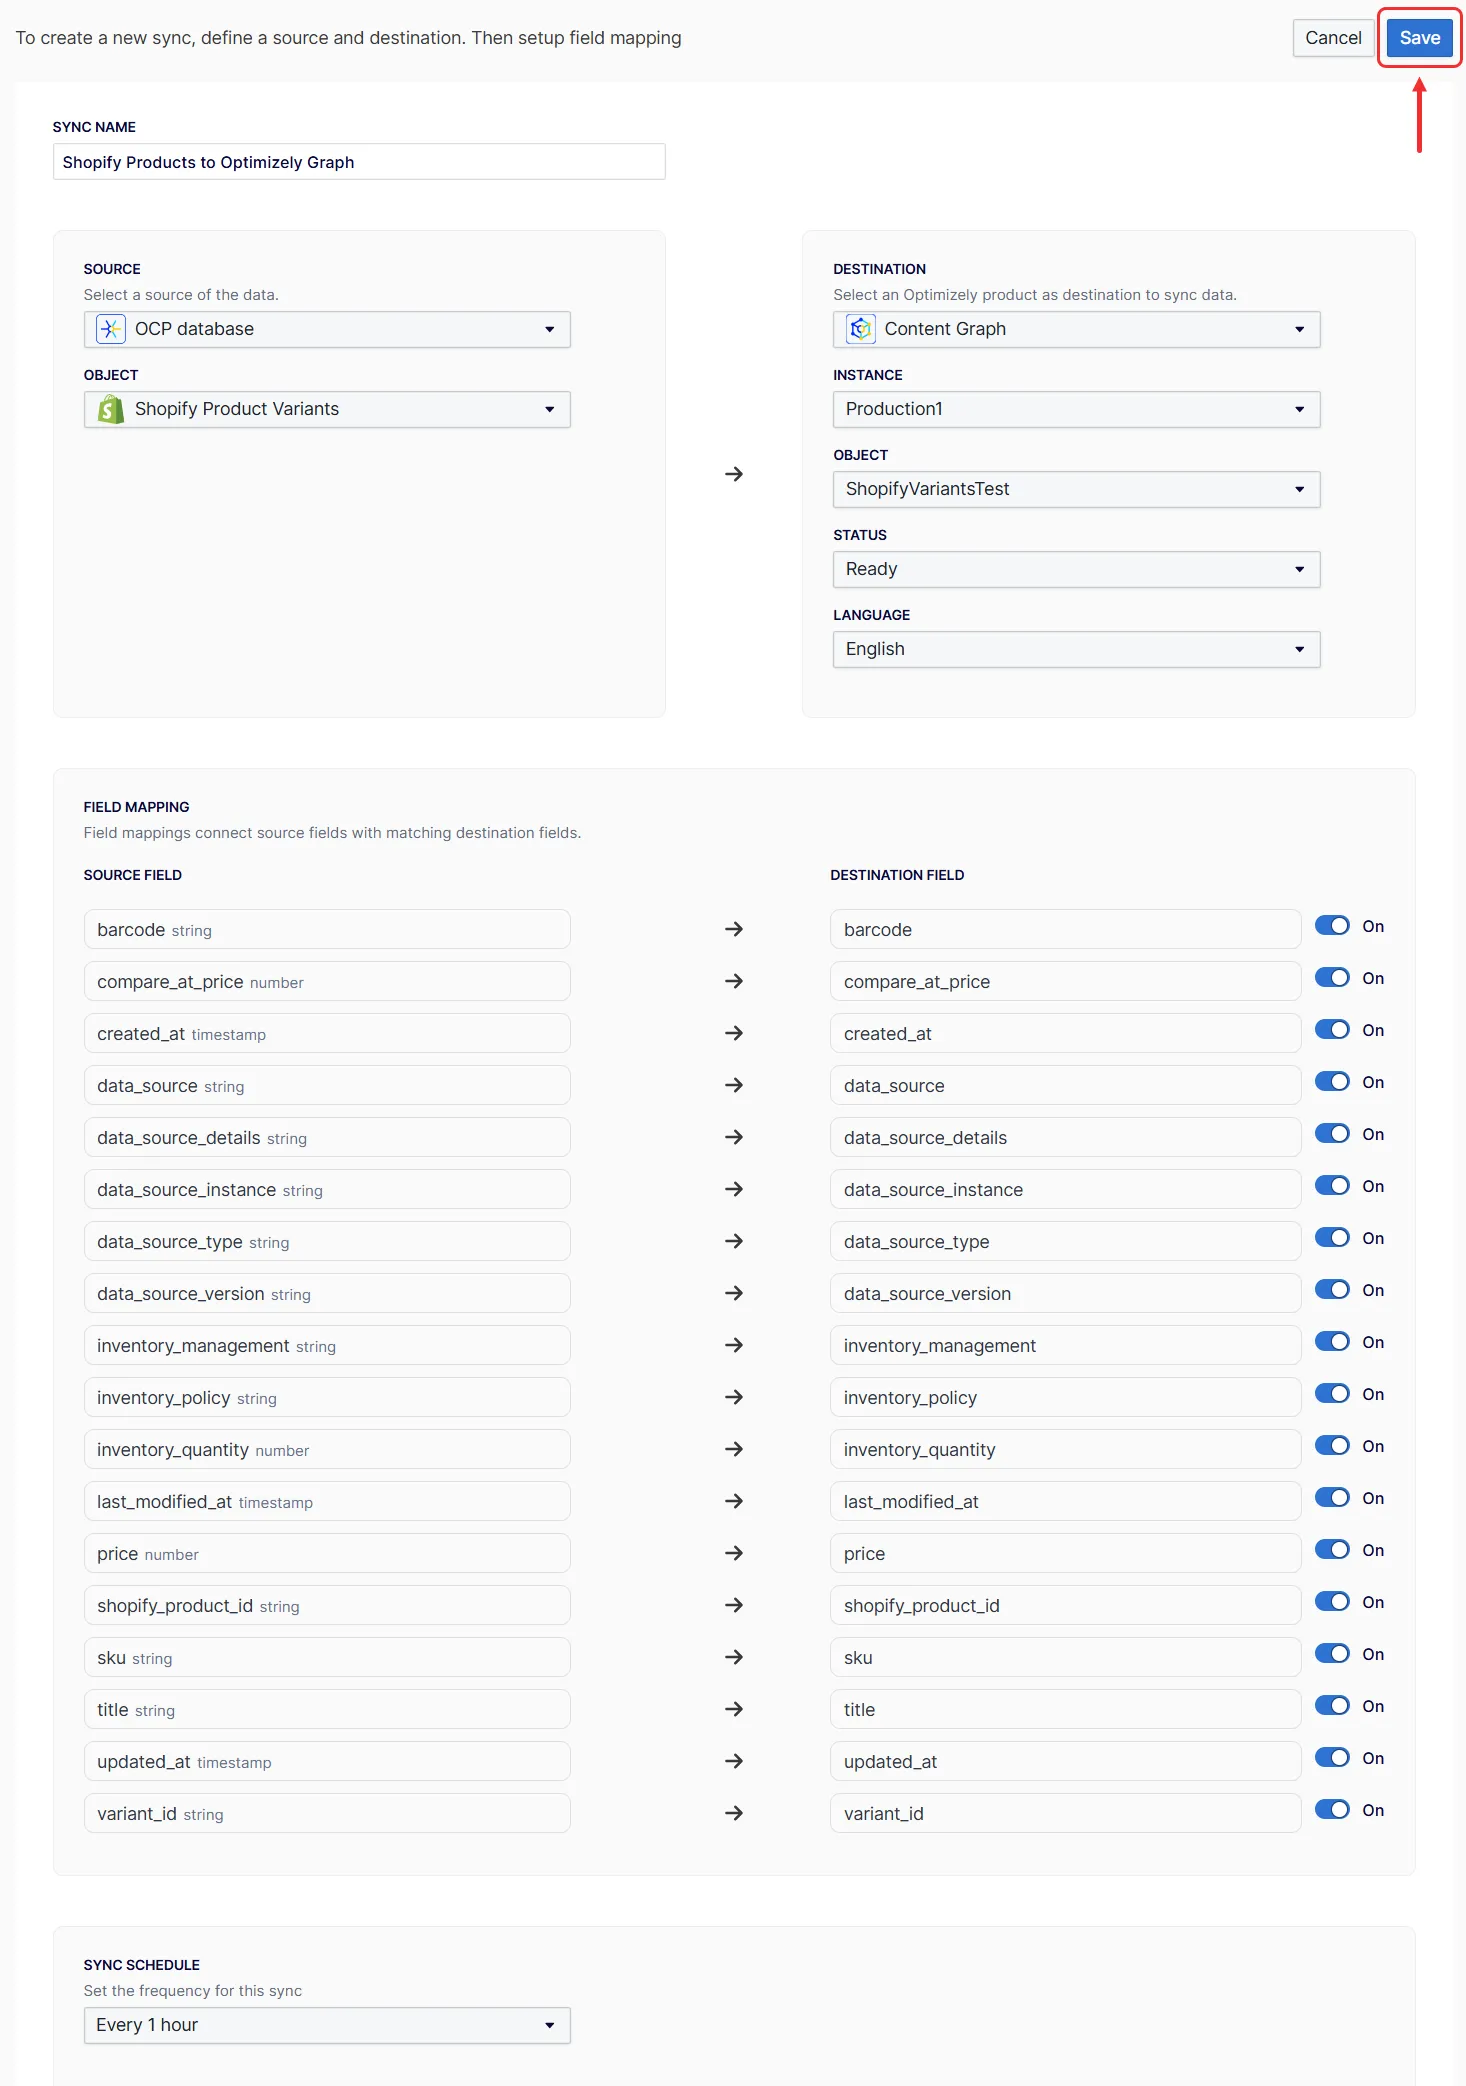Click the created_at destination field
Screen dimensions: 1466x2086
coord(1065,1033)
